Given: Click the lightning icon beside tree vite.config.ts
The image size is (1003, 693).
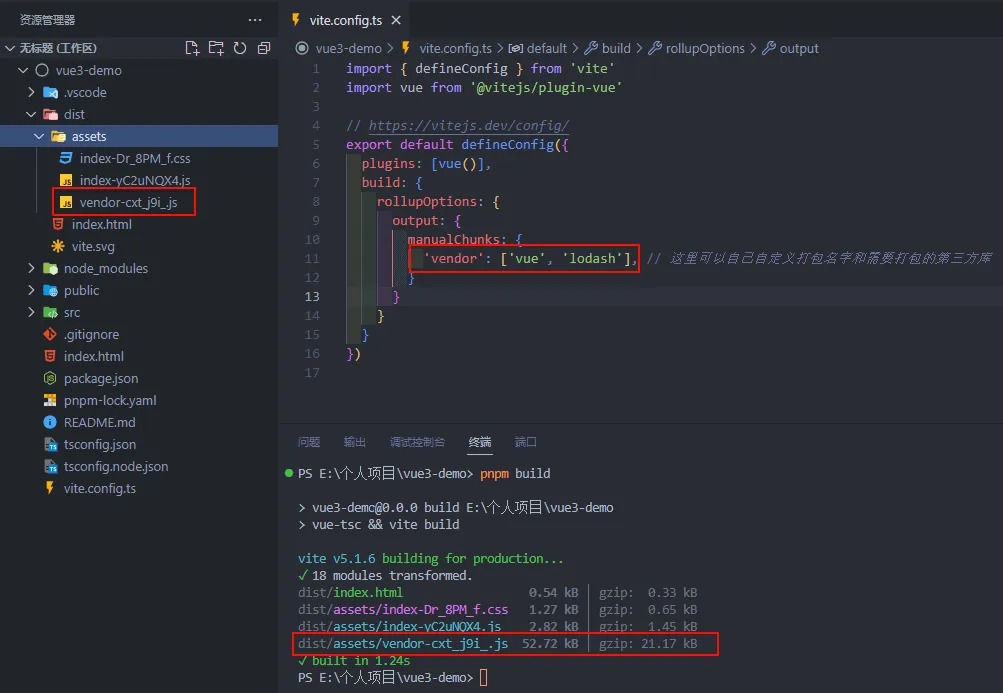Looking at the screenshot, I should coord(50,488).
